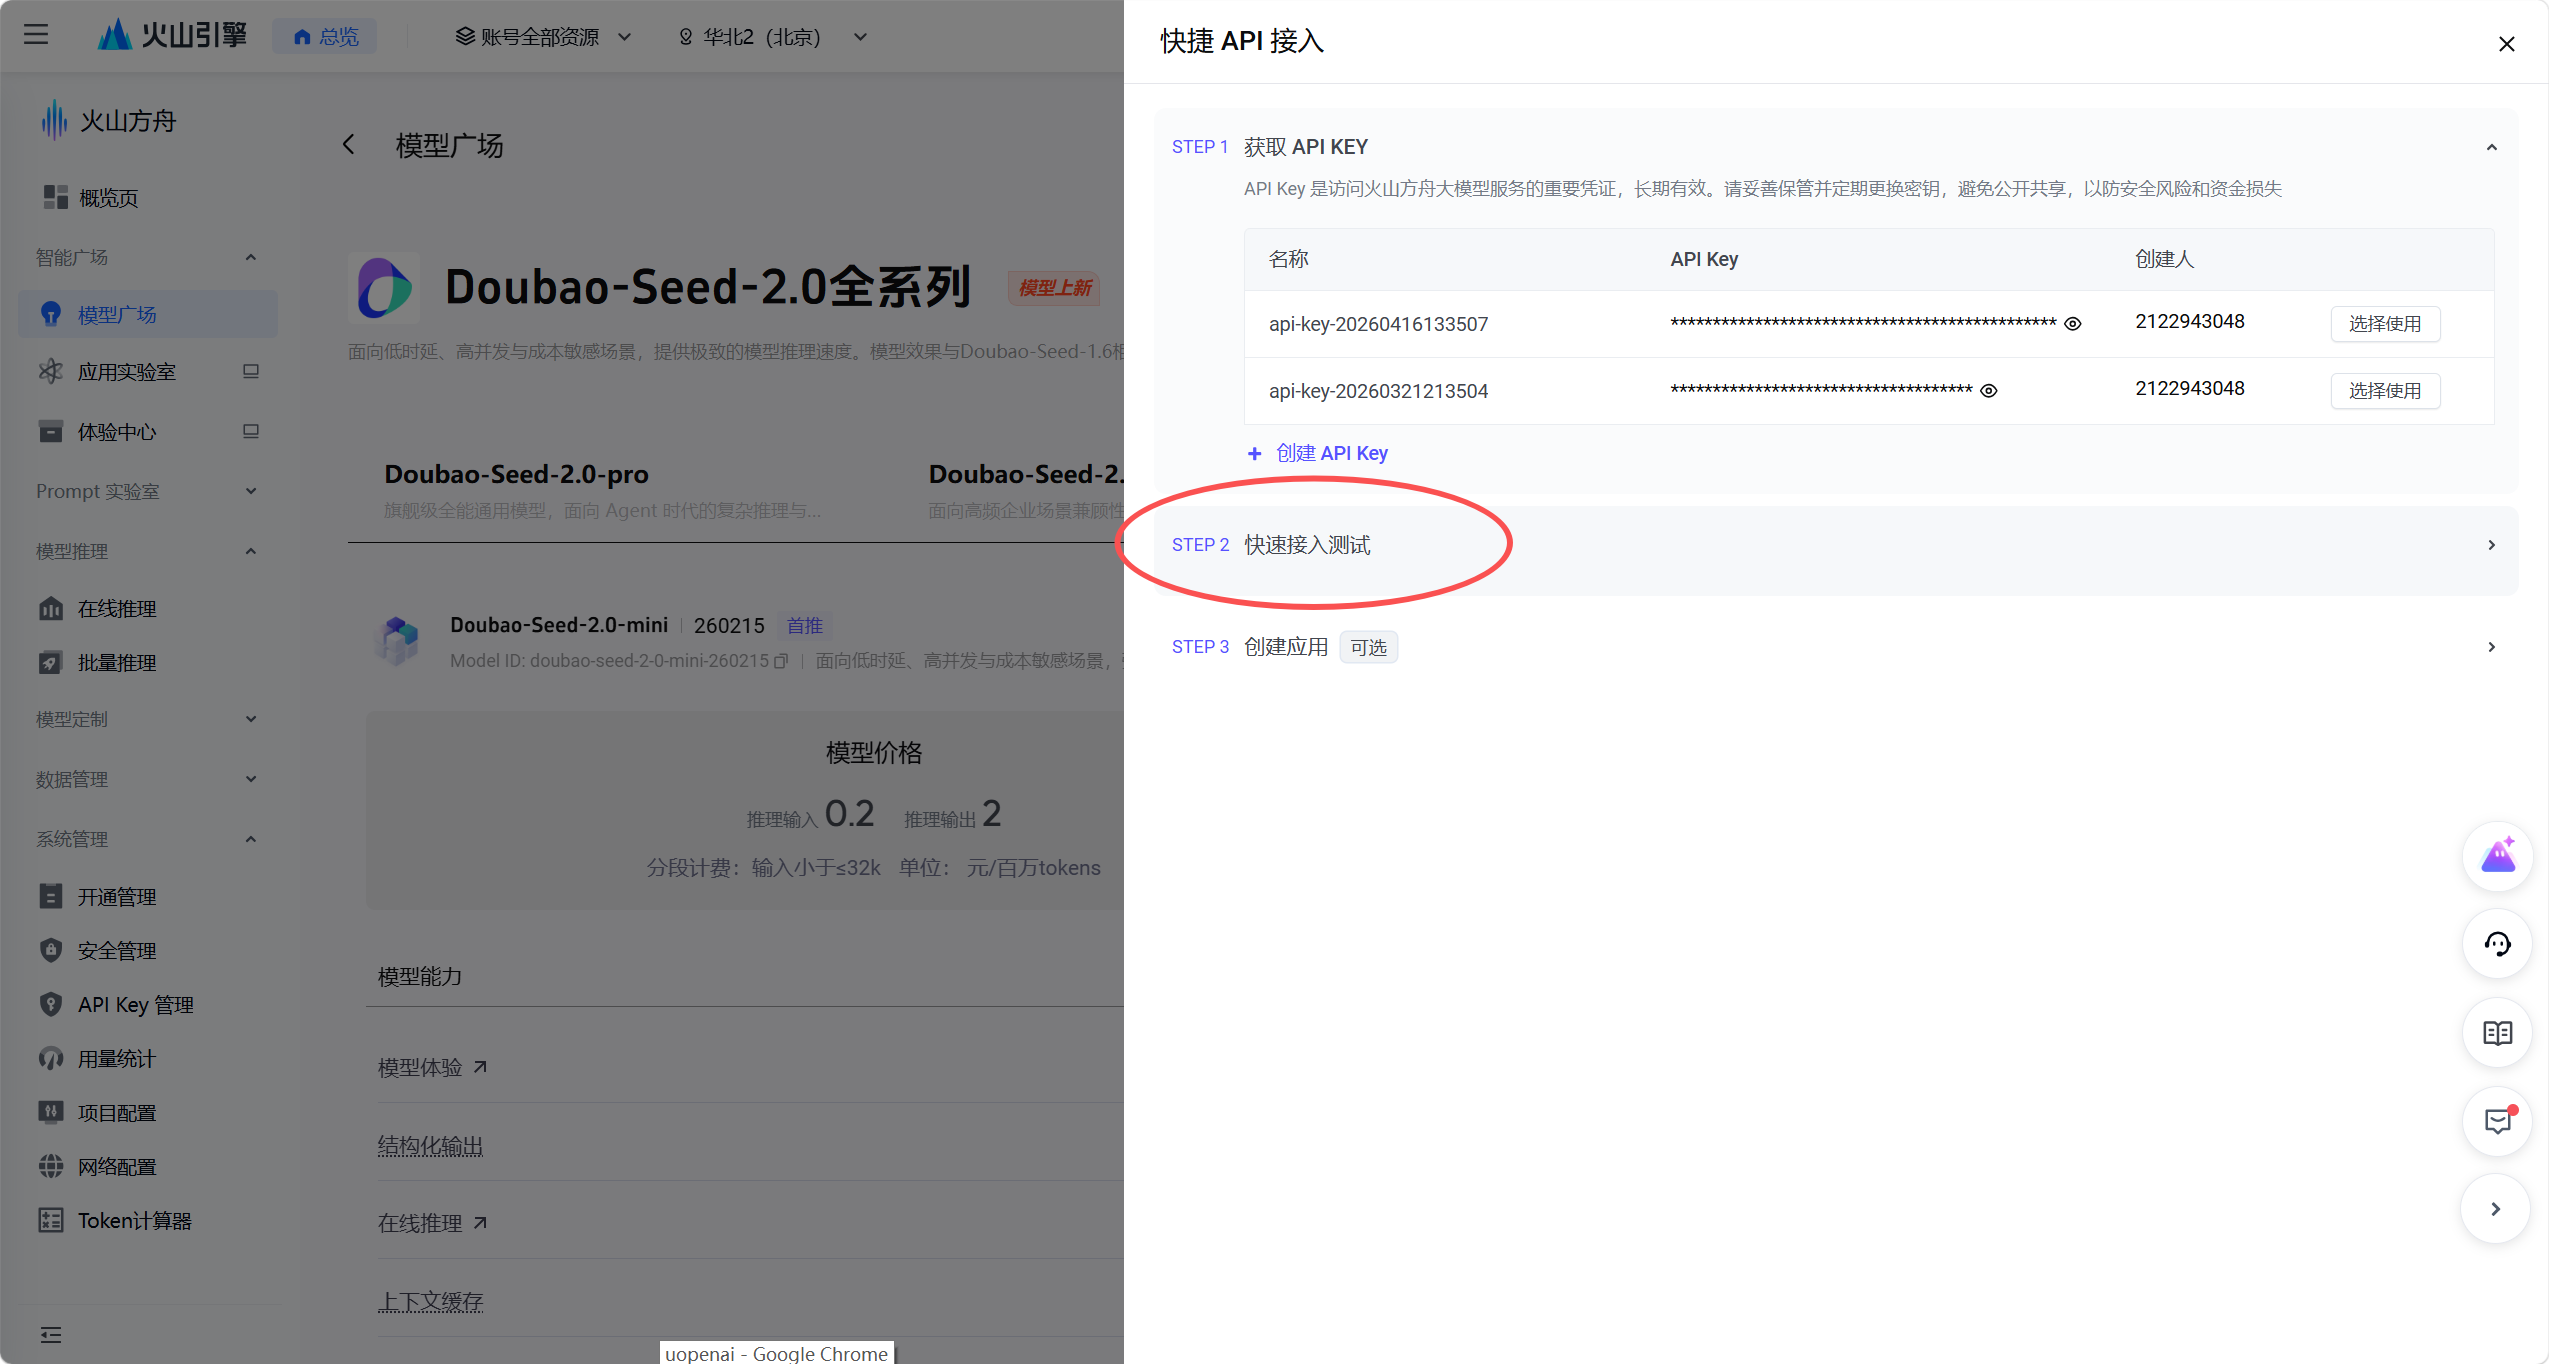Reveal the api-key-20260416133507 key value
Screen dimensions: 2549x1364
tap(2073, 323)
